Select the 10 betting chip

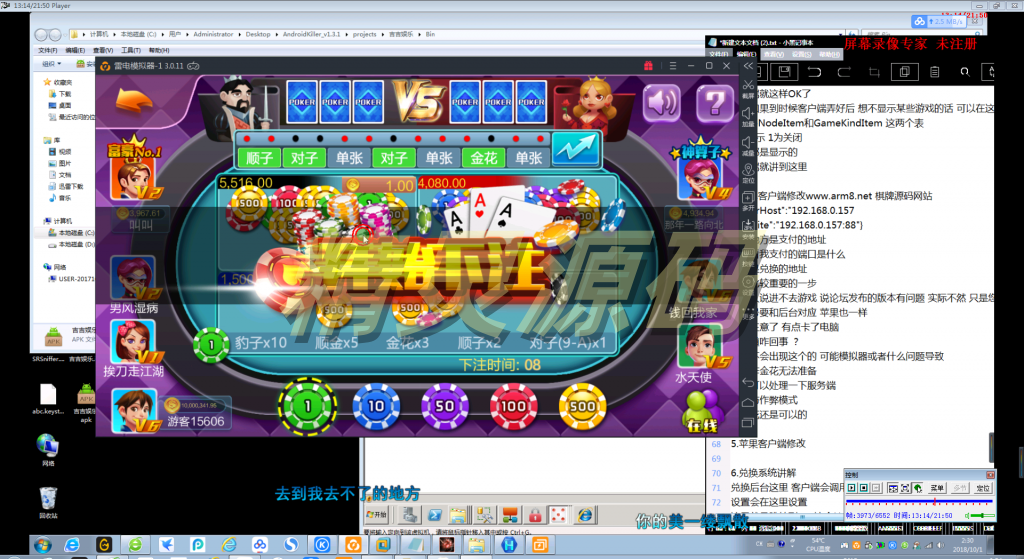click(376, 406)
